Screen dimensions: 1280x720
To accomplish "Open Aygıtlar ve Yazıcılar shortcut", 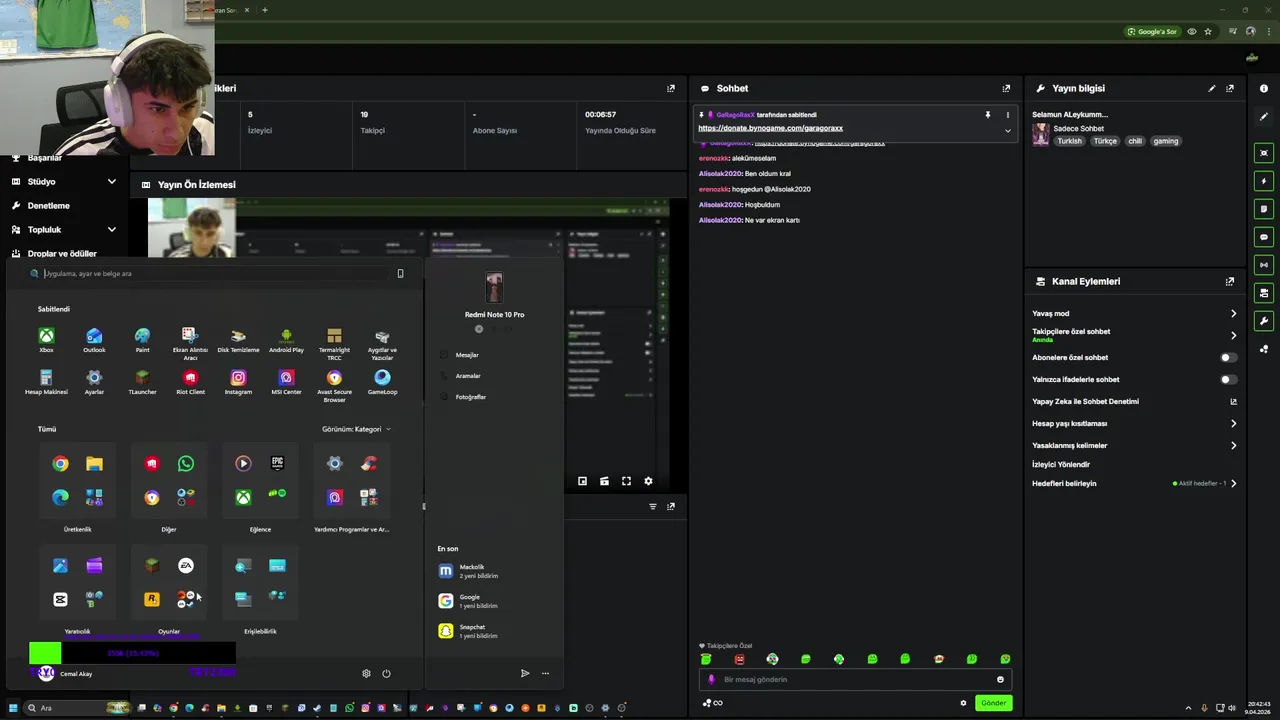I will [x=382, y=343].
